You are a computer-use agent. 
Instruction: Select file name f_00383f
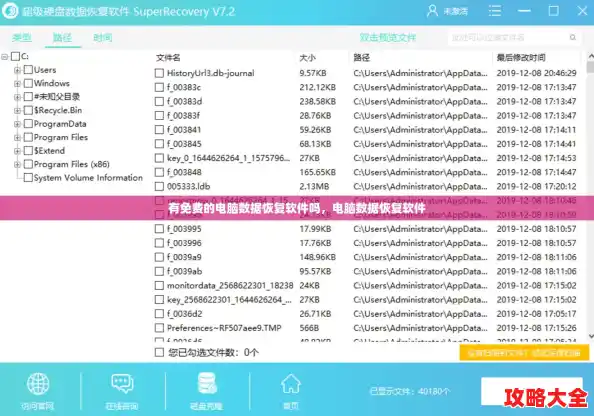[x=183, y=116]
